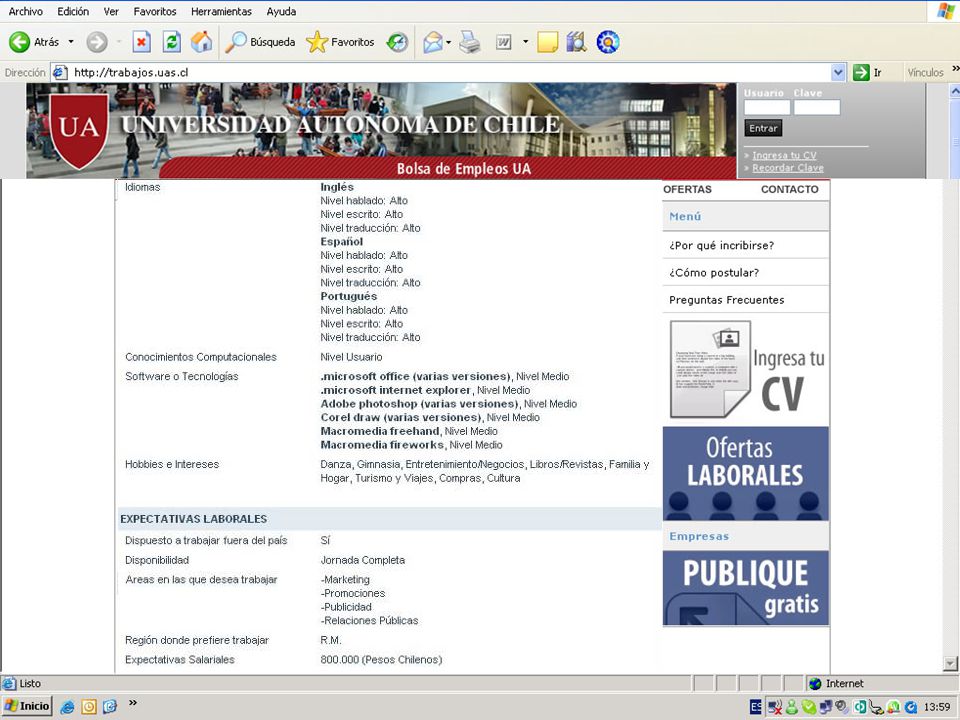This screenshot has height=720, width=960.
Task: Select the Jornada Completa value
Action: (362, 560)
